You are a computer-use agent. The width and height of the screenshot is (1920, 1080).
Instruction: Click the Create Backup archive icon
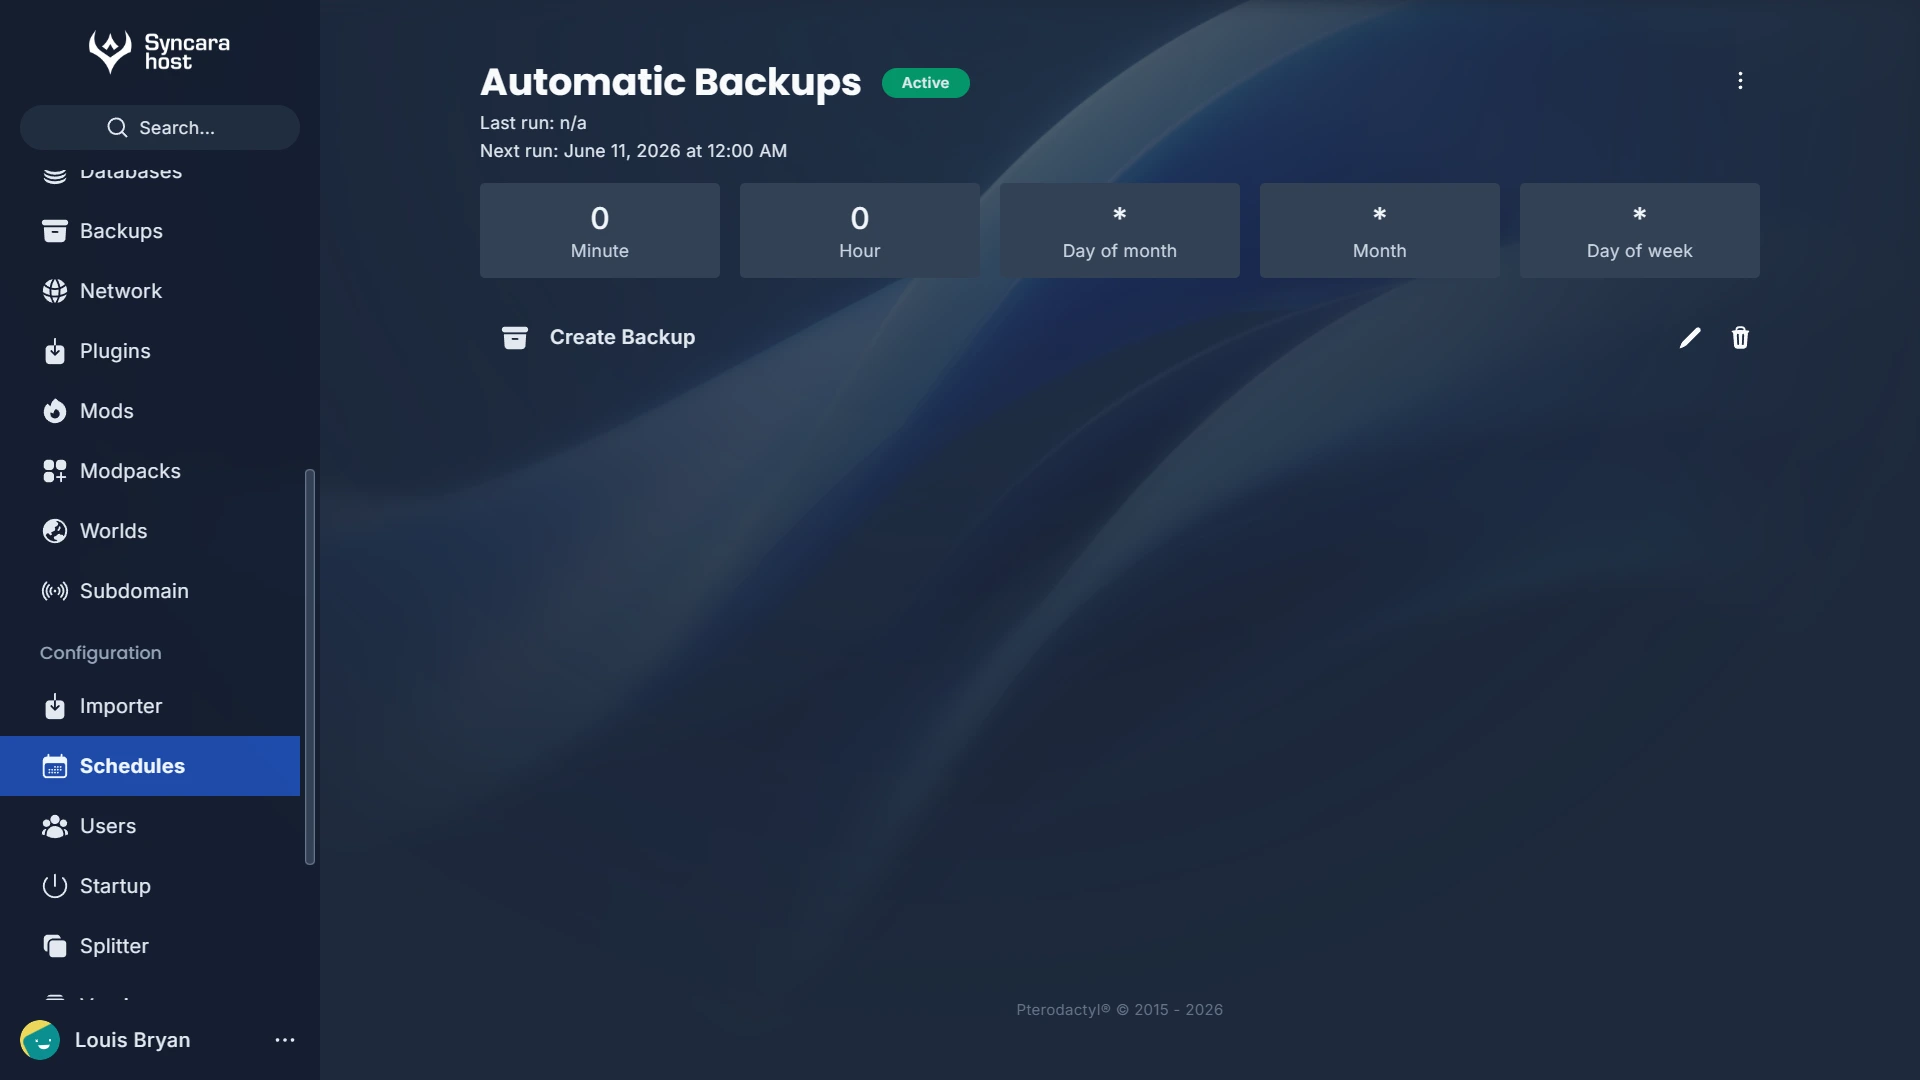[515, 338]
